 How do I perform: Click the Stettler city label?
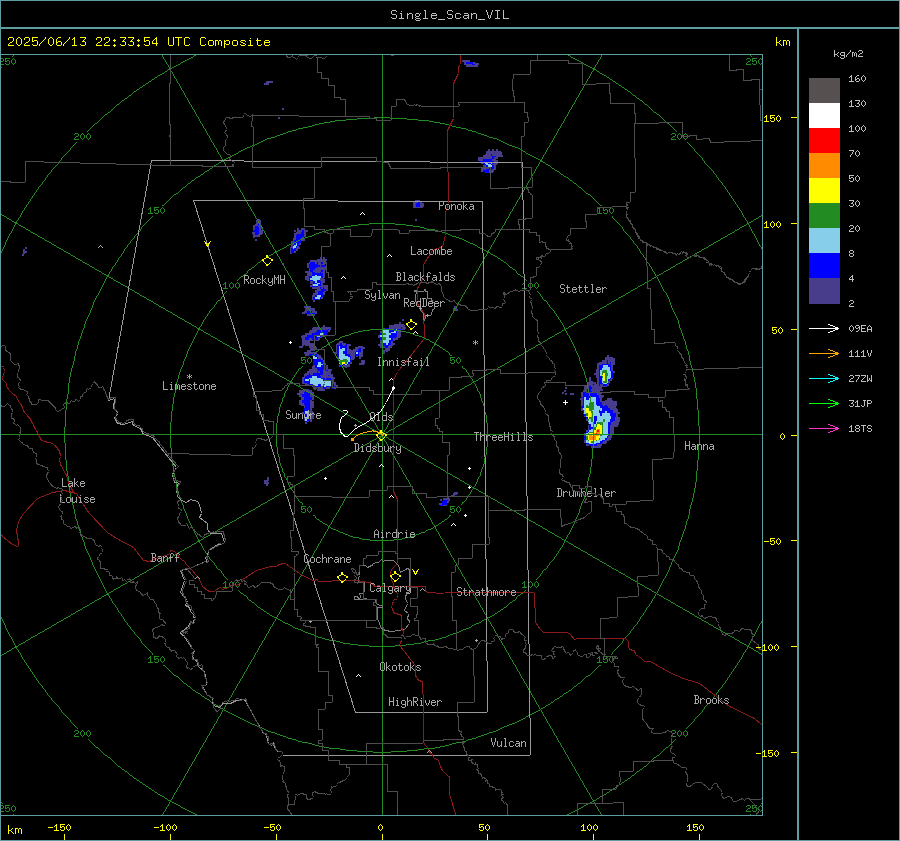583,289
